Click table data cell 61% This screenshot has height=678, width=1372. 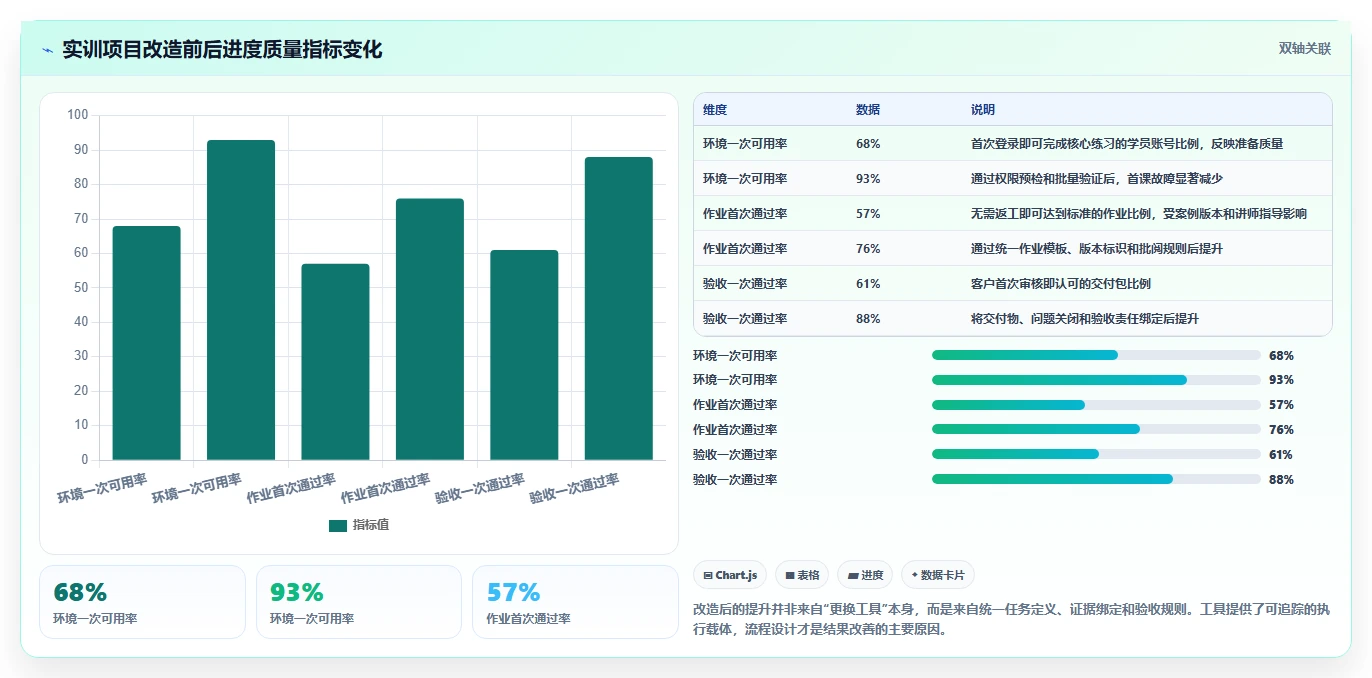pyautogui.click(x=868, y=284)
